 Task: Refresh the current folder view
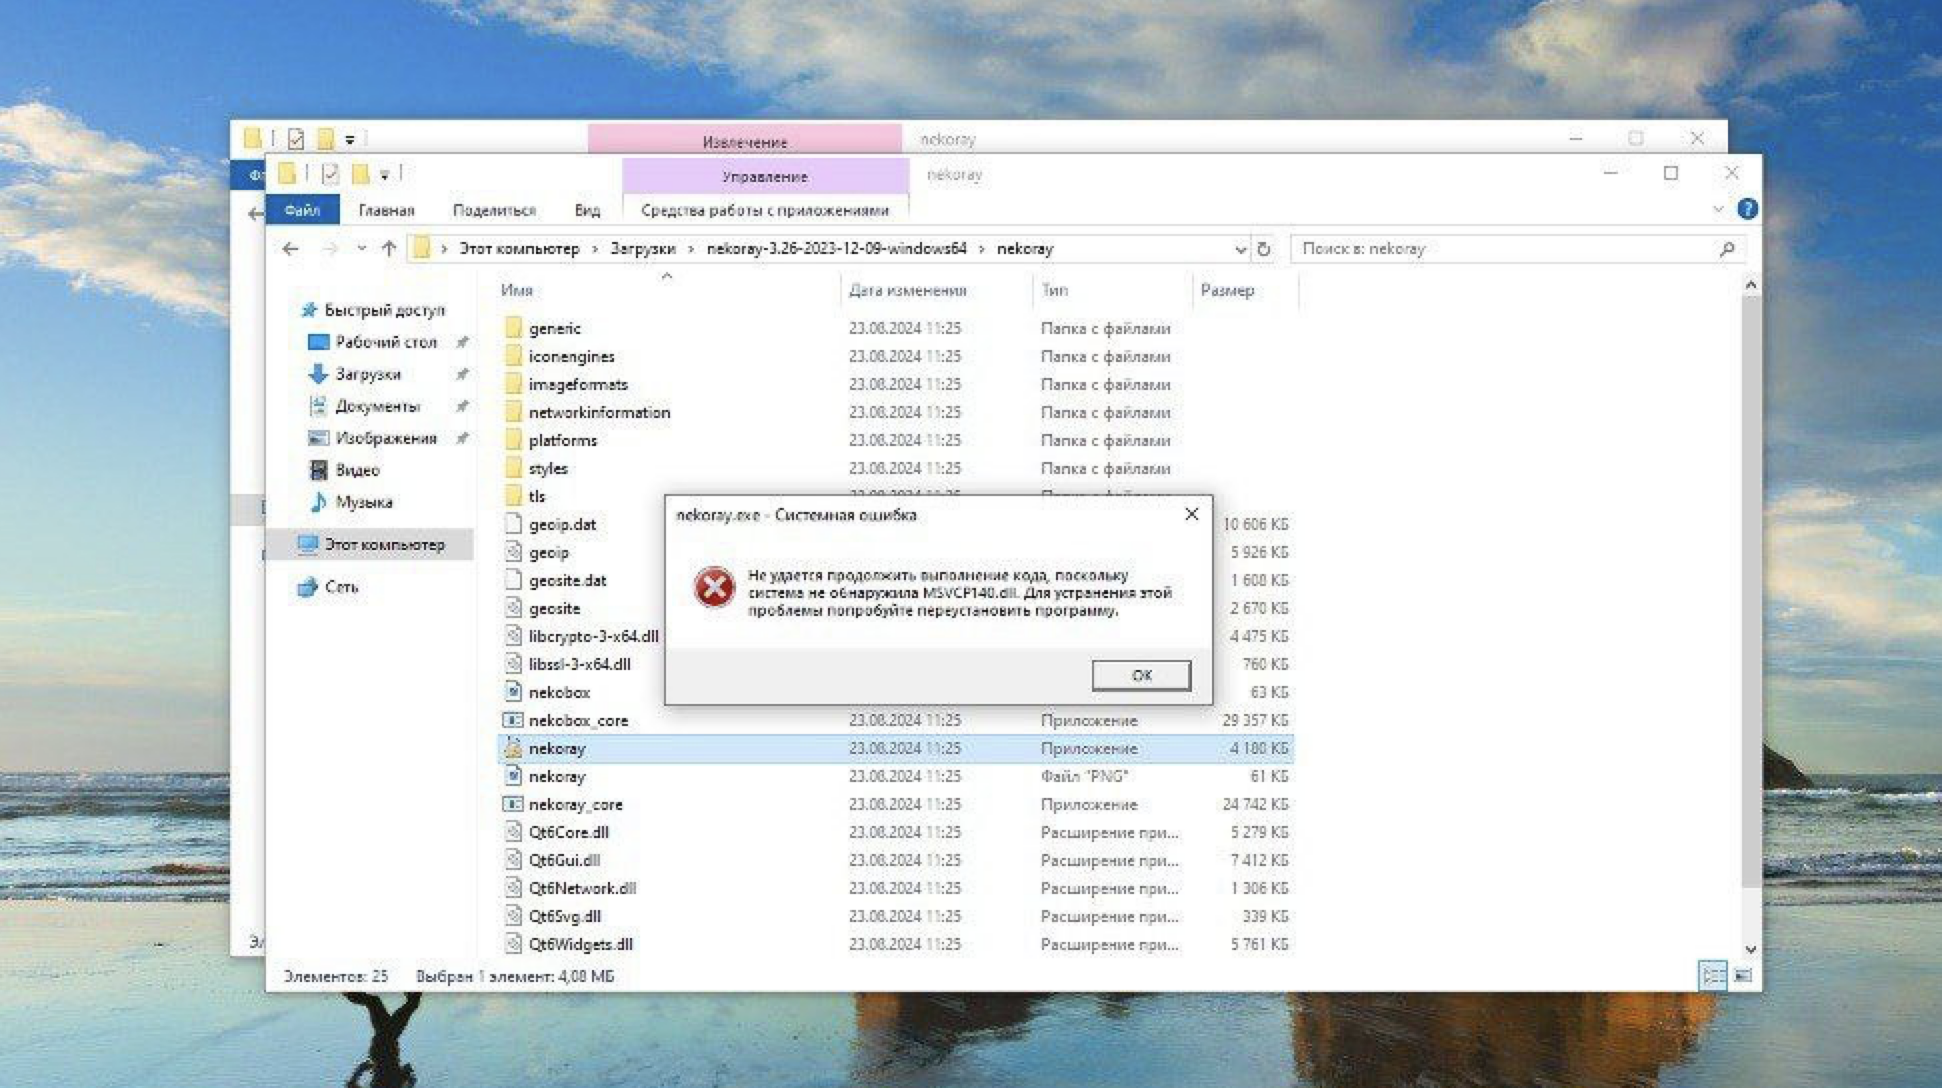coord(1264,249)
